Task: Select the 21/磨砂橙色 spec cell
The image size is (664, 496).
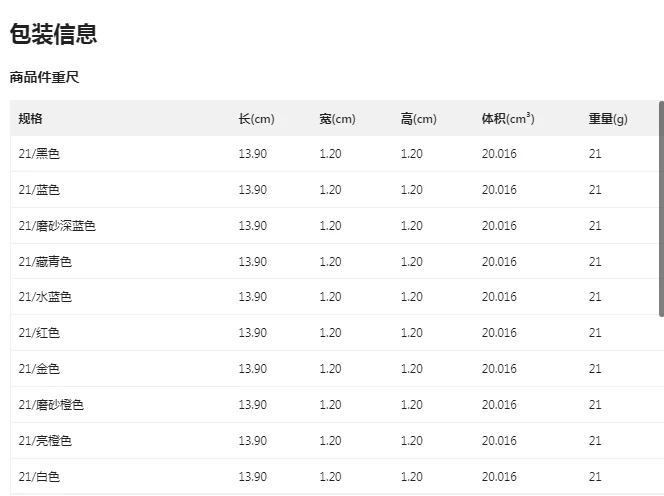Action: (51, 405)
